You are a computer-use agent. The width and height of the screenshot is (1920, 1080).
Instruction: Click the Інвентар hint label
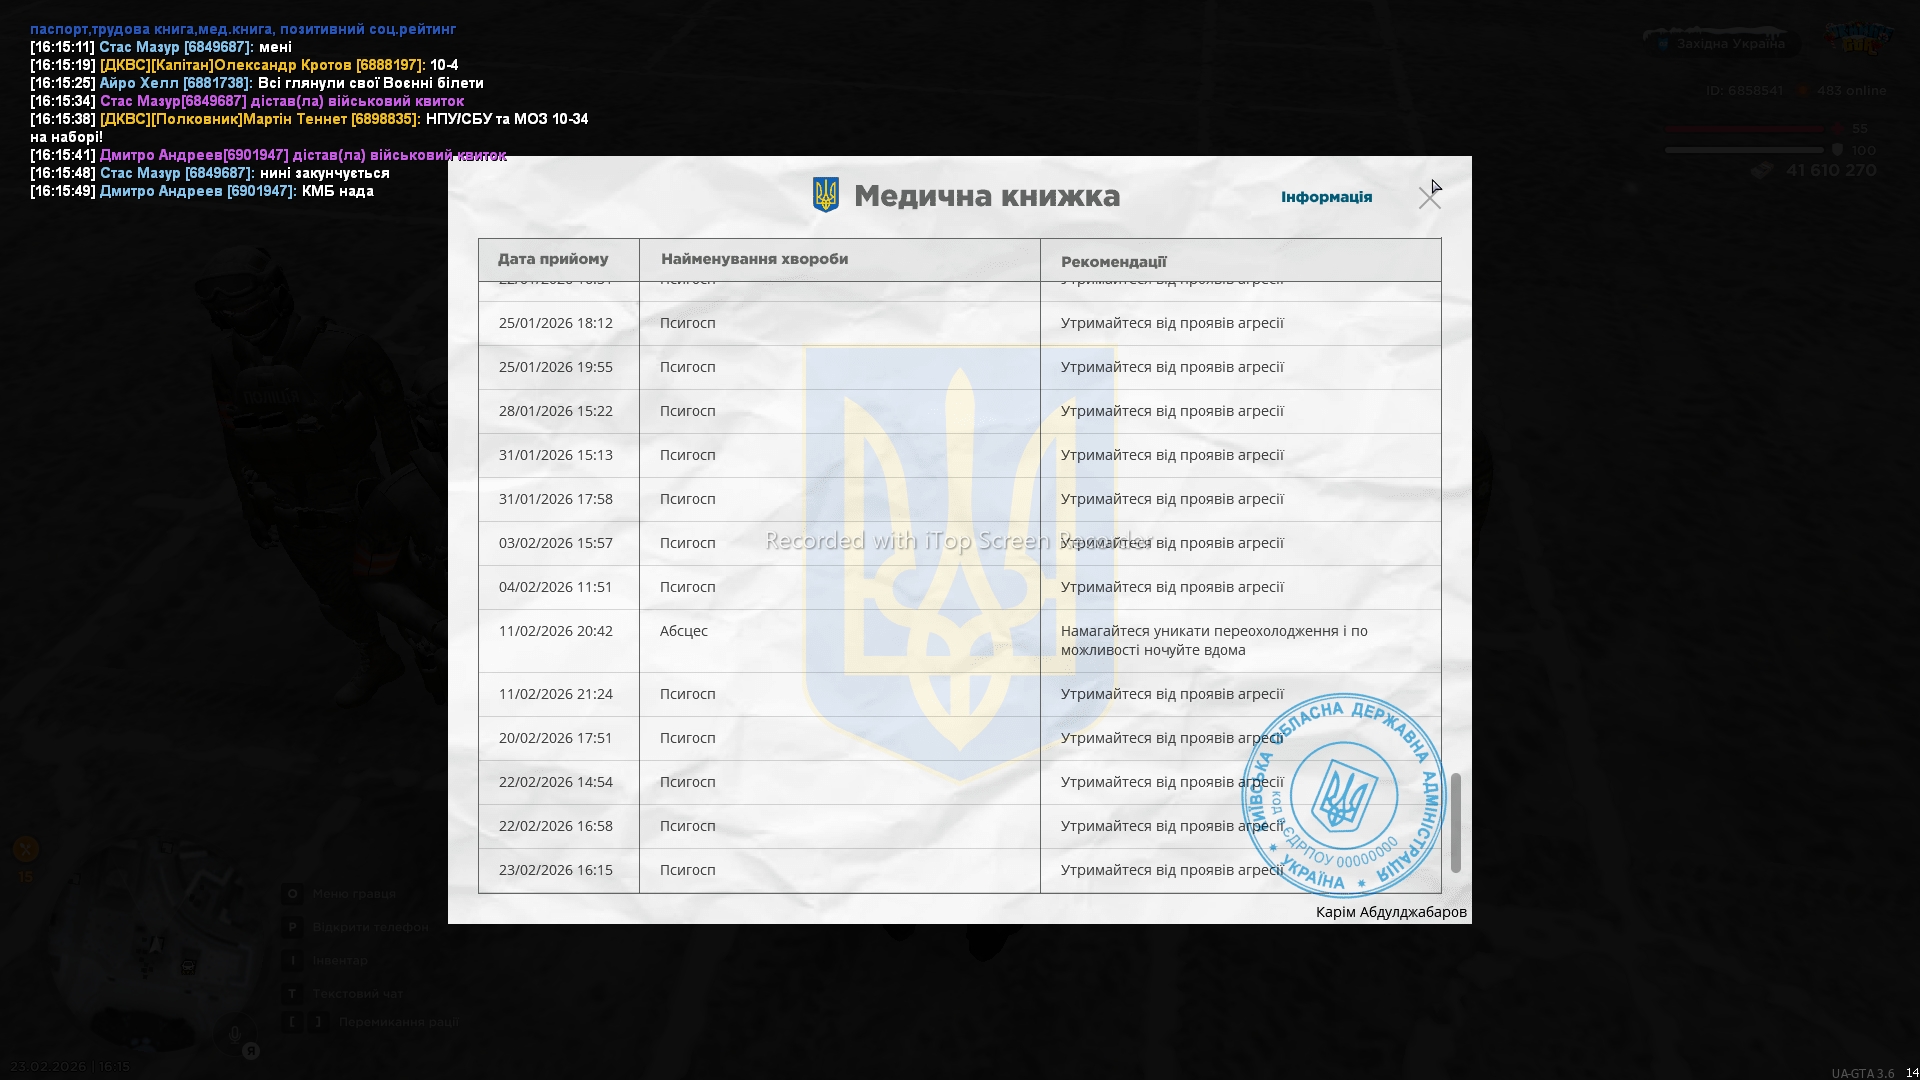coord(340,960)
